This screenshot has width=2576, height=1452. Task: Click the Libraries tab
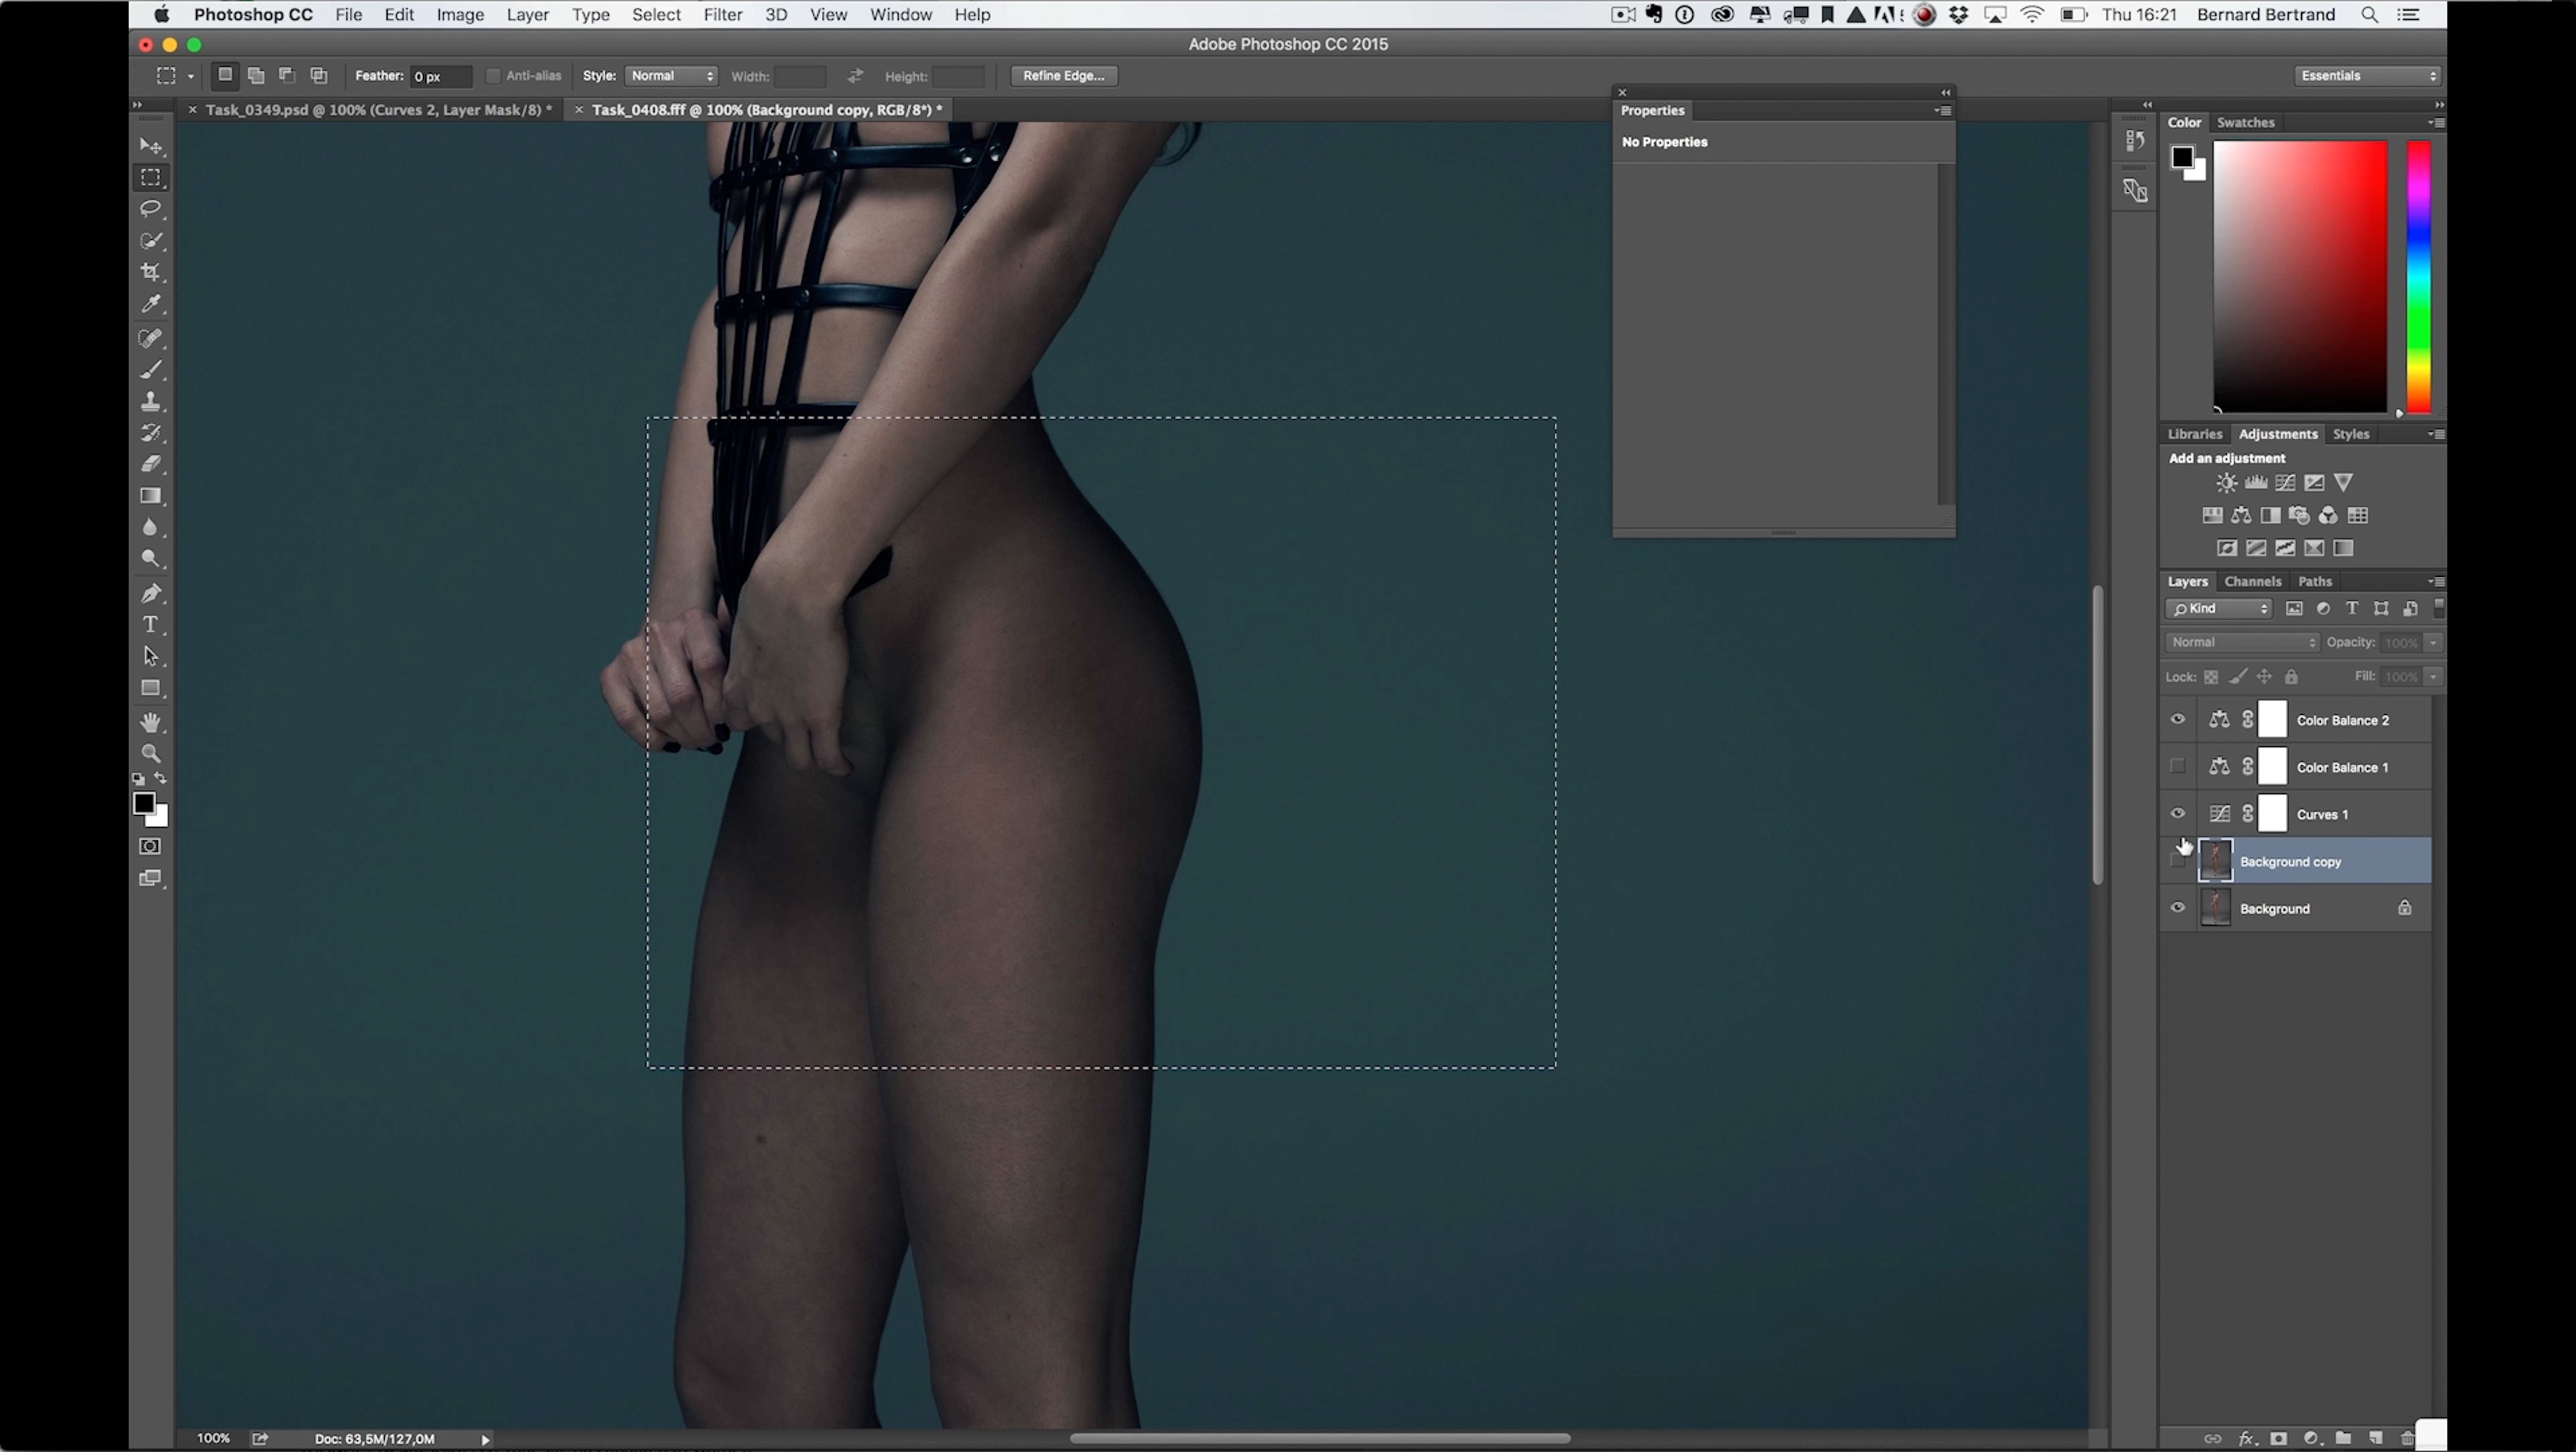pyautogui.click(x=2194, y=434)
